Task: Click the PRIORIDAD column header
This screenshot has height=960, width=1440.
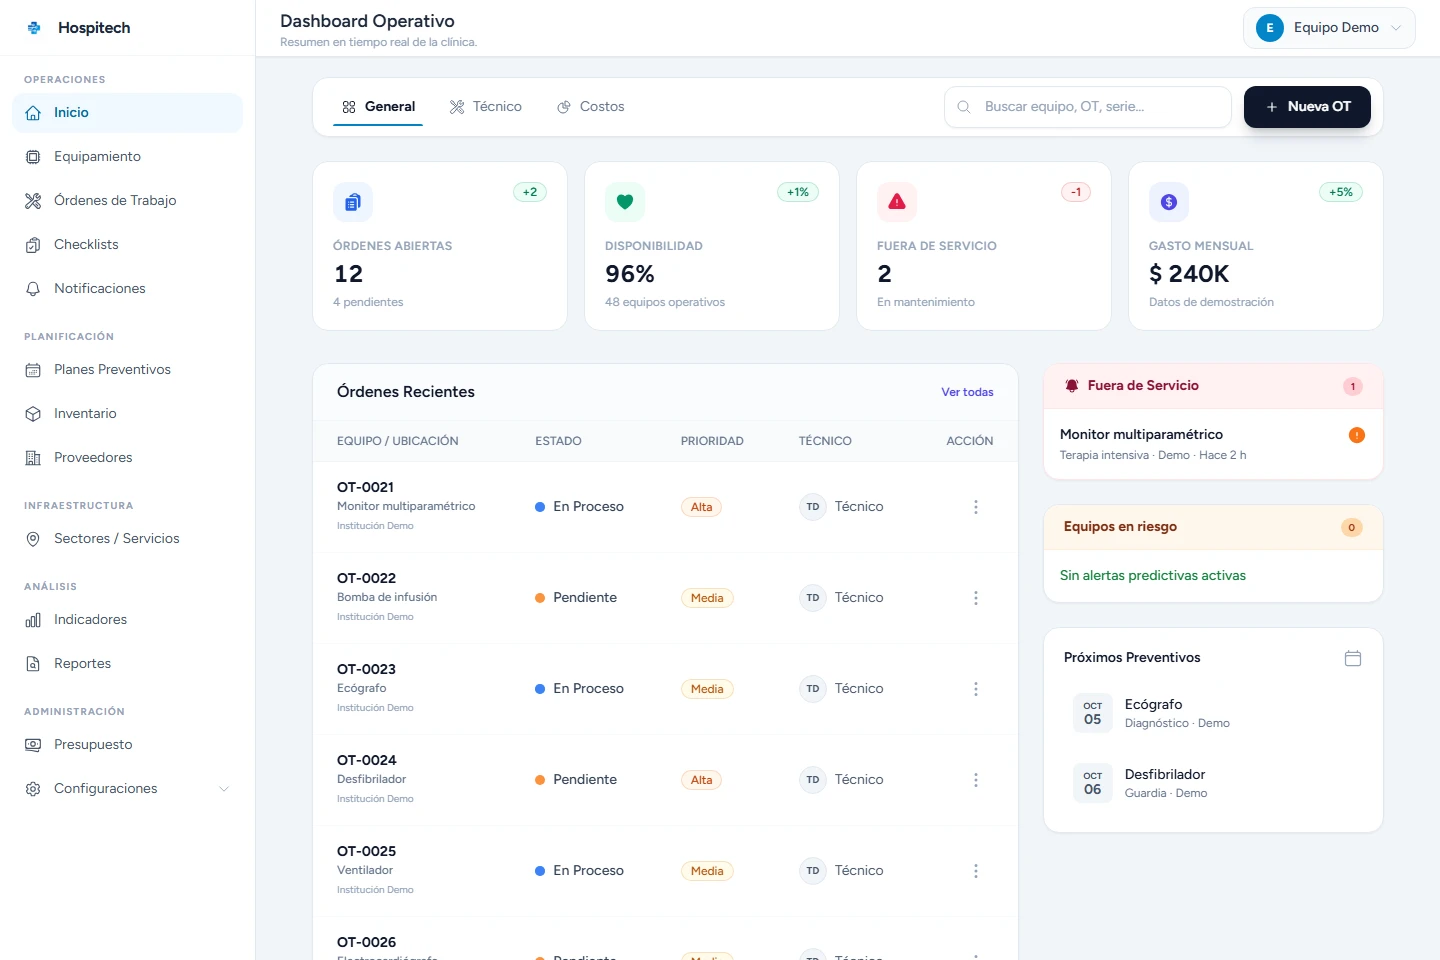Action: point(712,441)
